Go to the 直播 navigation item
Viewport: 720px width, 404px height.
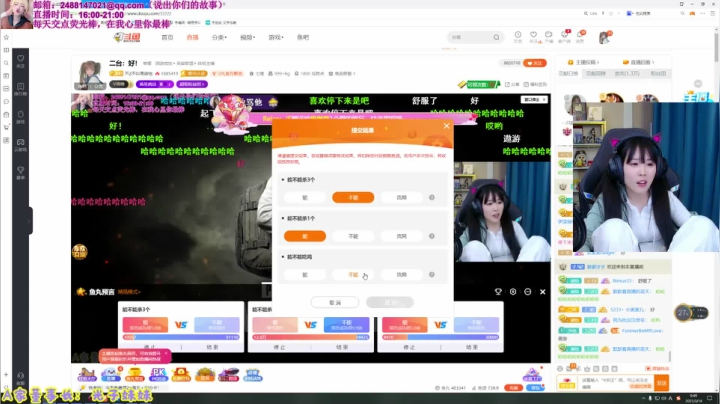[x=192, y=37]
